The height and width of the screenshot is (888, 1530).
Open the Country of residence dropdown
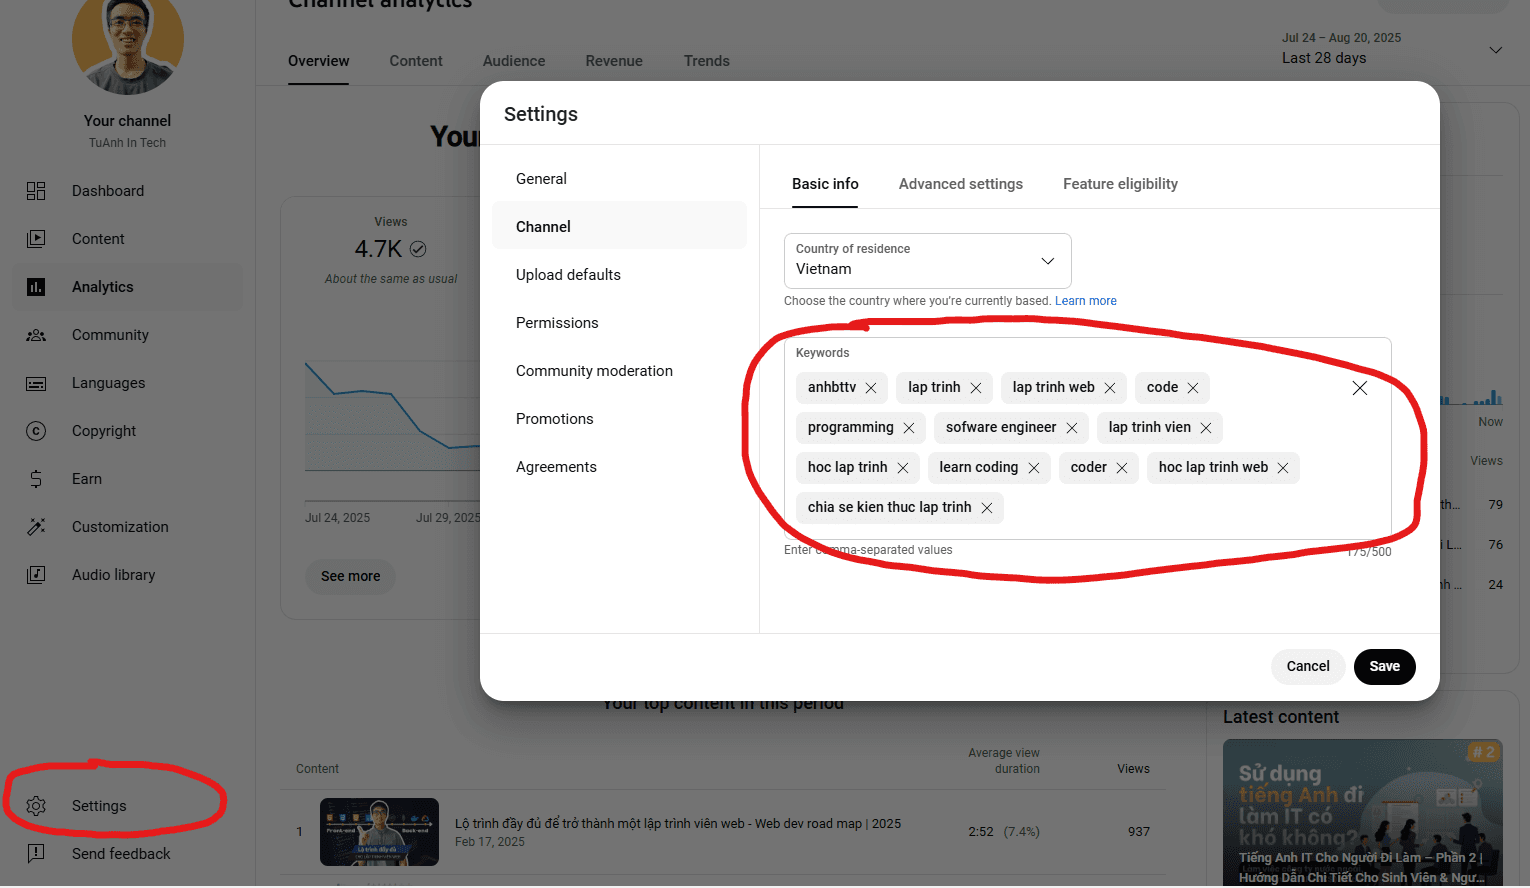point(927,261)
